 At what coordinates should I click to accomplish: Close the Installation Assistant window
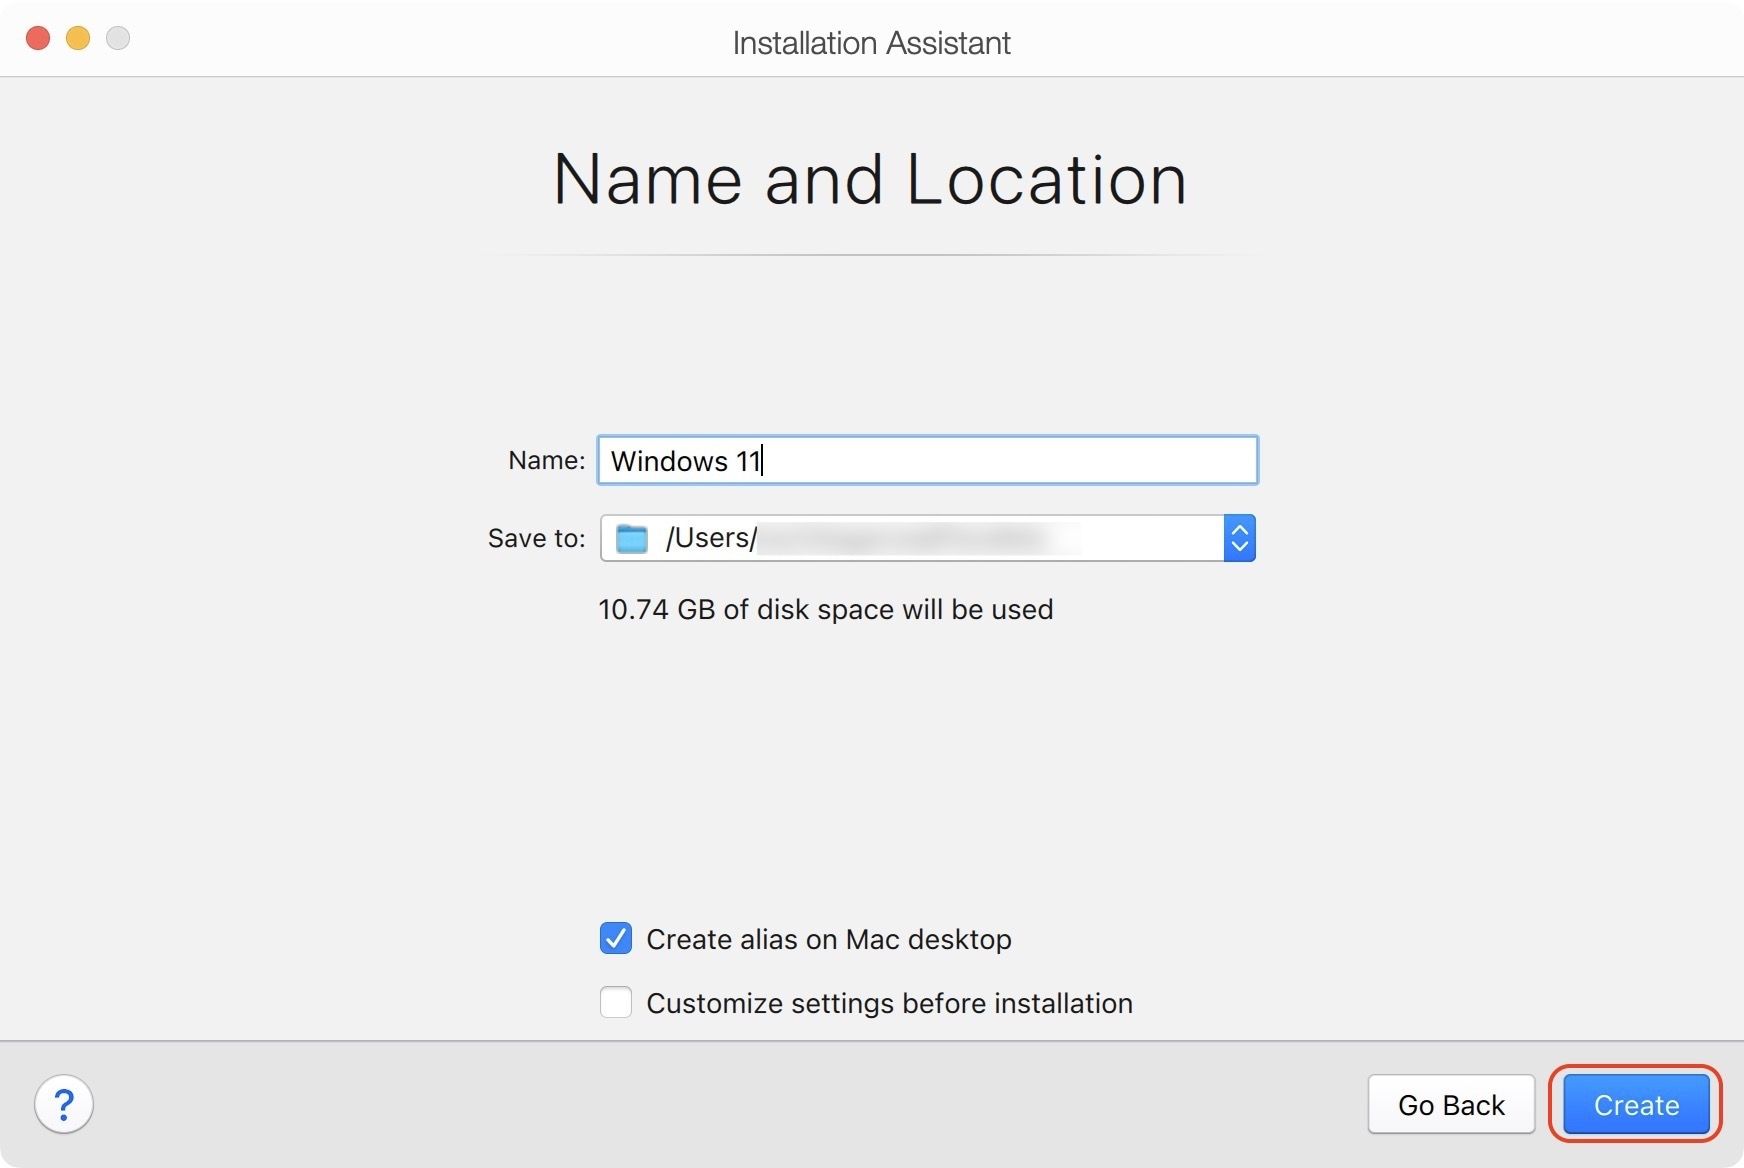click(x=38, y=38)
